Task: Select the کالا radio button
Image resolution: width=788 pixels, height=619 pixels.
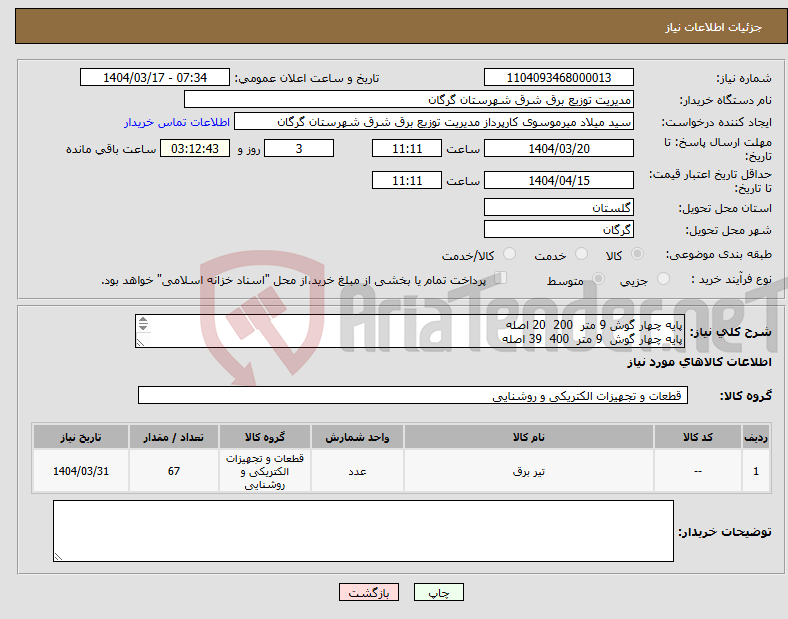Action: pos(637,254)
